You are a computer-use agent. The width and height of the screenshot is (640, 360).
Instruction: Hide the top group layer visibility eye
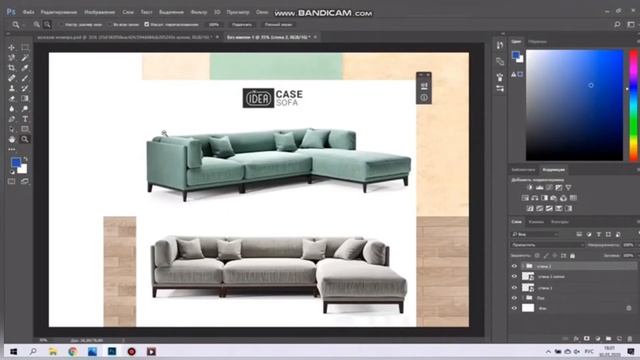coord(514,266)
